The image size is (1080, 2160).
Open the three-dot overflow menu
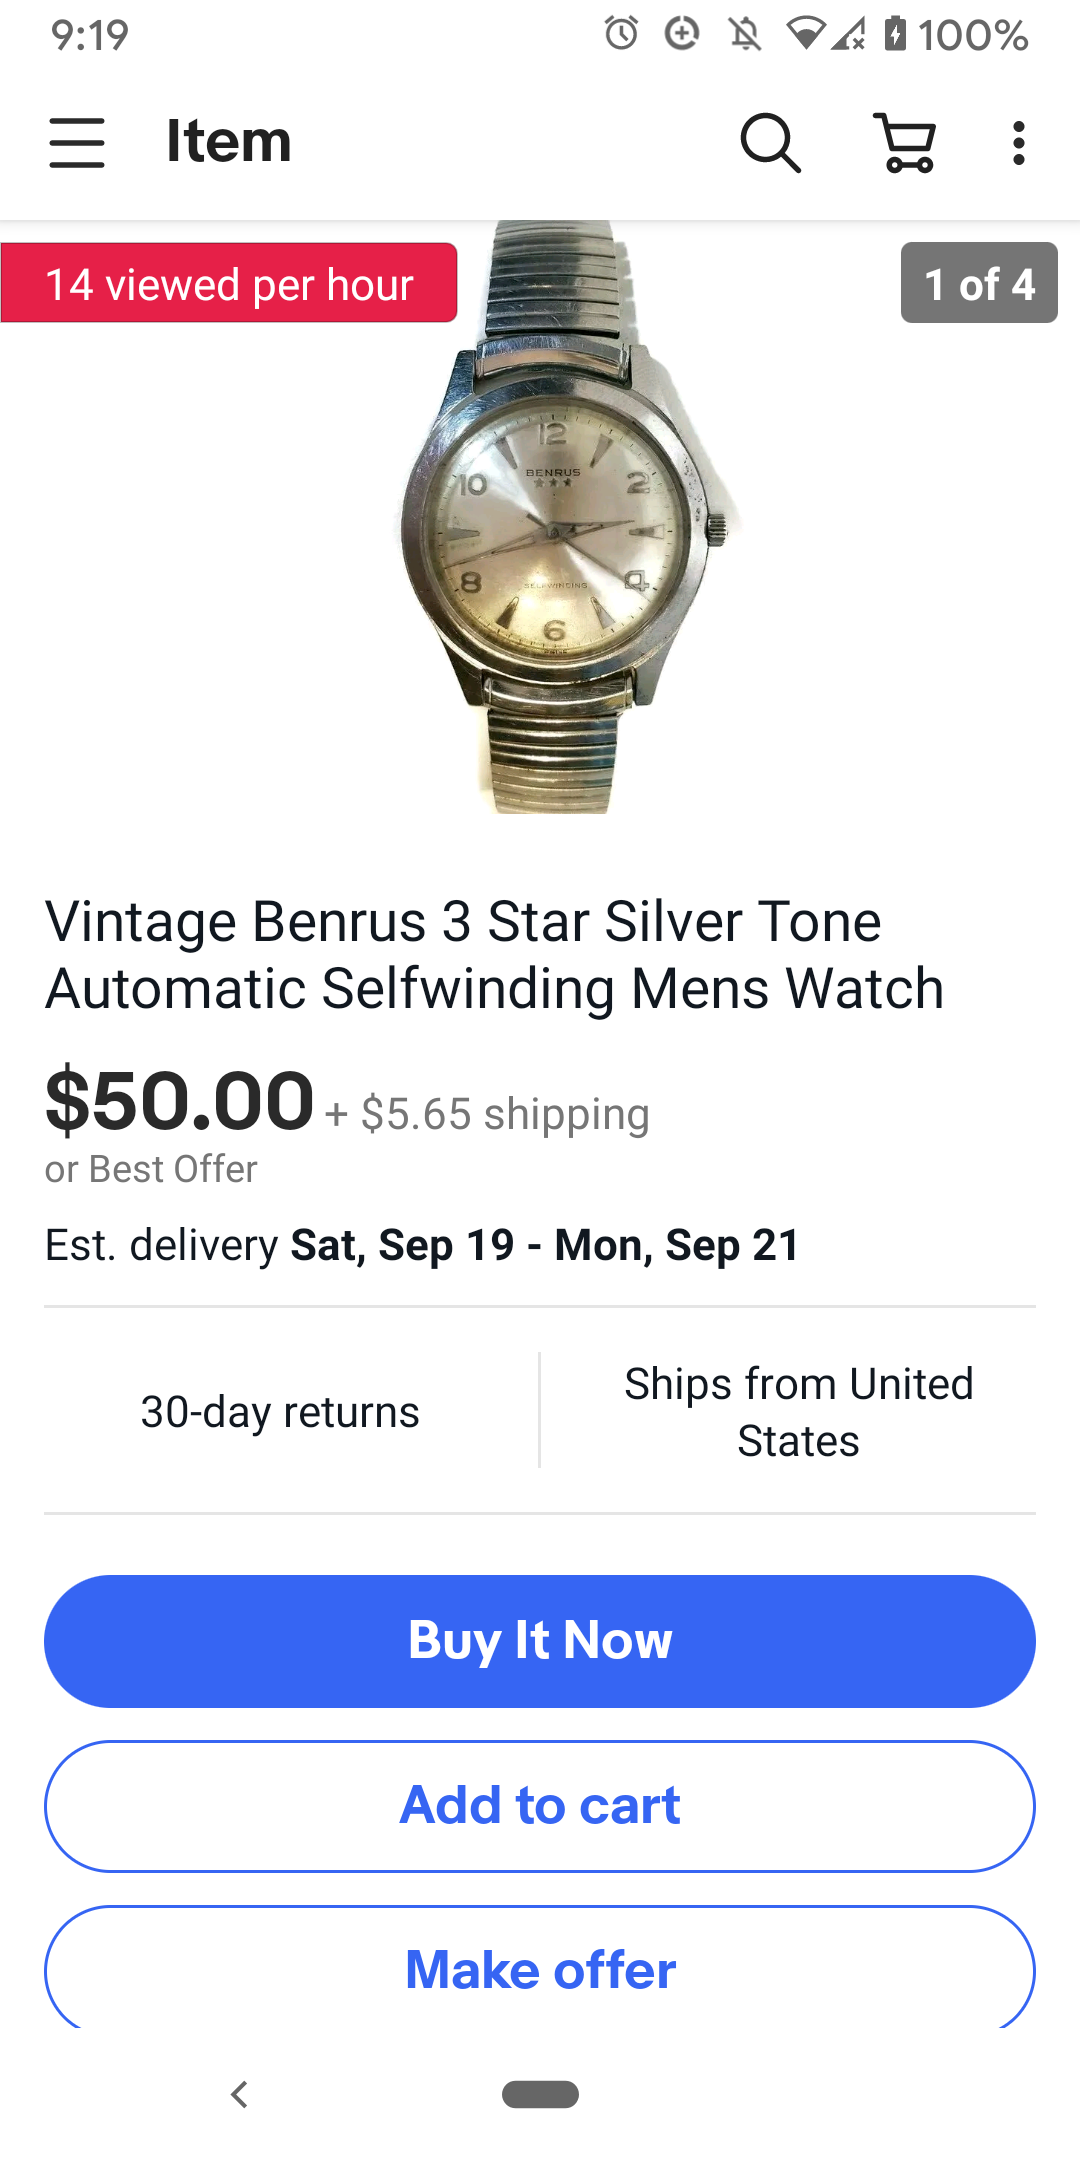(x=1018, y=143)
